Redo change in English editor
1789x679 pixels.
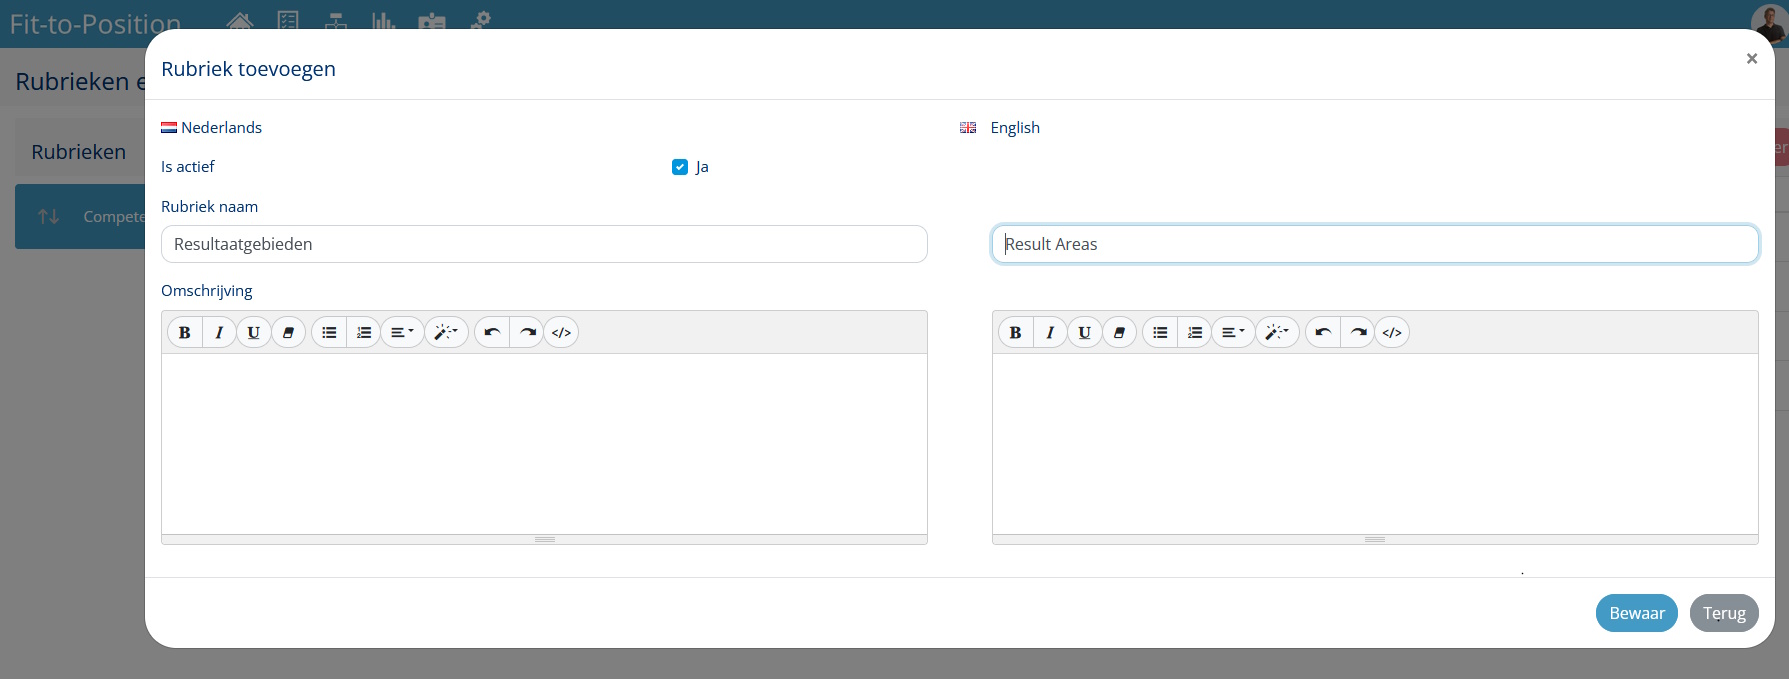(1358, 332)
